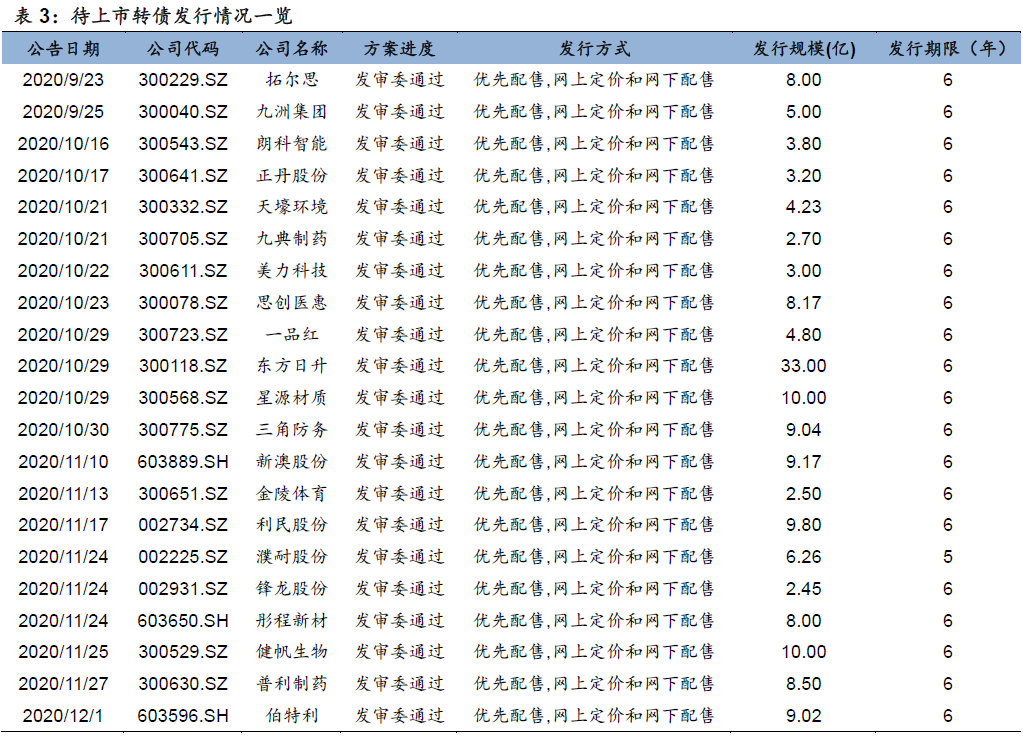Select company name 拓尔思
This screenshot has width=1023, height=737.
[x=292, y=80]
